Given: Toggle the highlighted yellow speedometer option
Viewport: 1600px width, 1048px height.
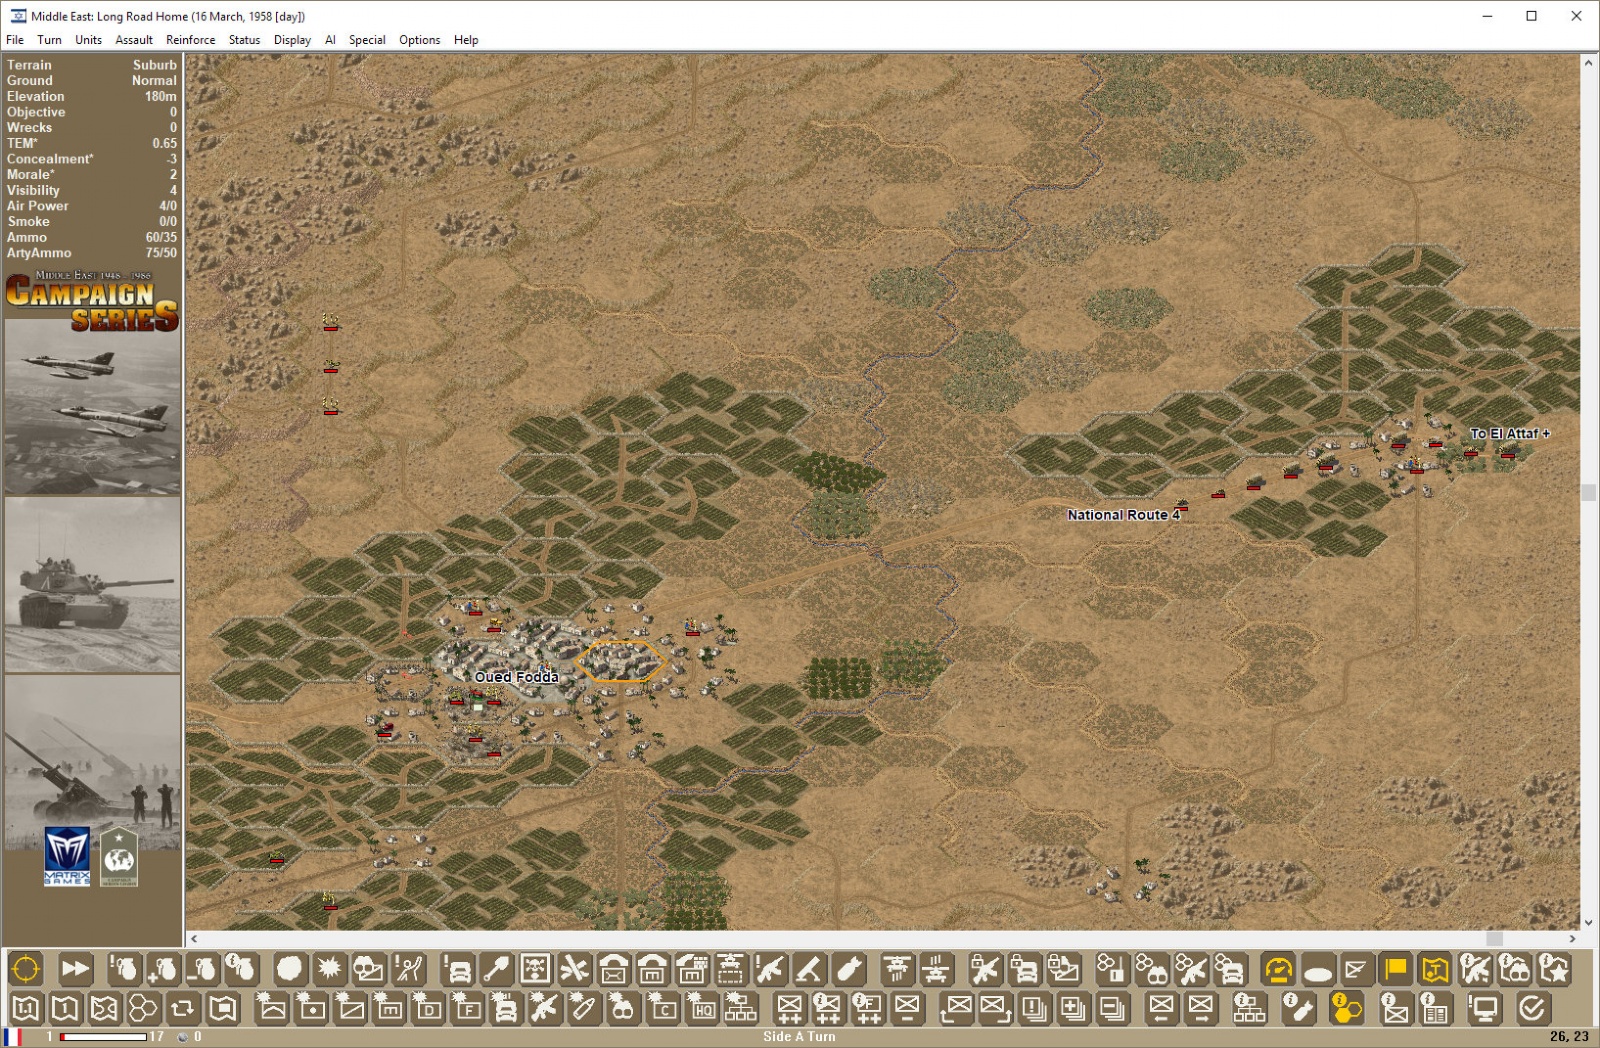Looking at the screenshot, I should pos(1277,970).
